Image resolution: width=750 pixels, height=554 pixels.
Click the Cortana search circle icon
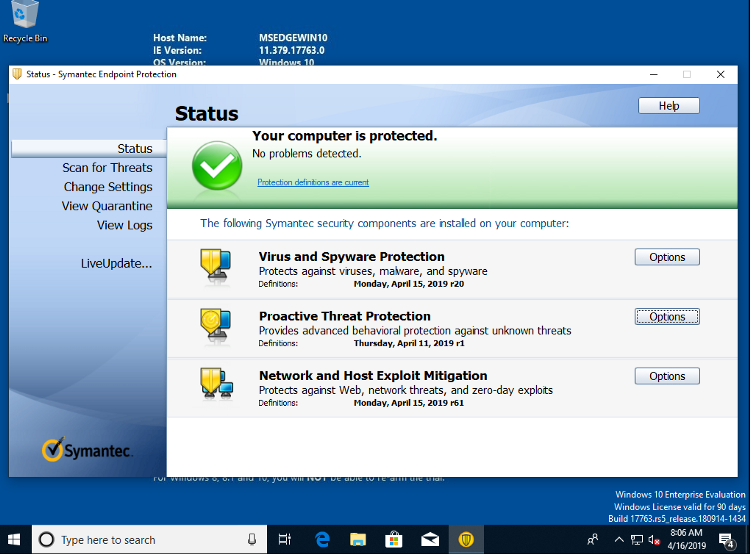click(x=46, y=540)
